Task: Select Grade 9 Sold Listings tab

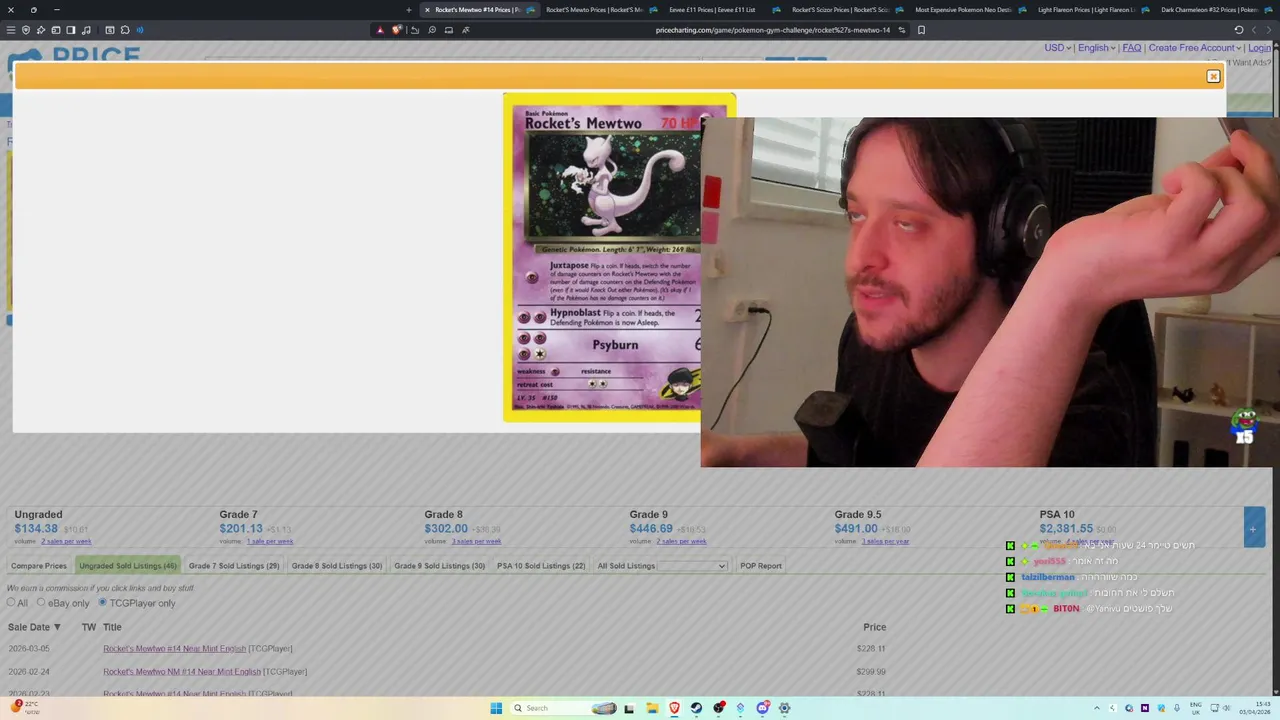Action: coord(439,566)
